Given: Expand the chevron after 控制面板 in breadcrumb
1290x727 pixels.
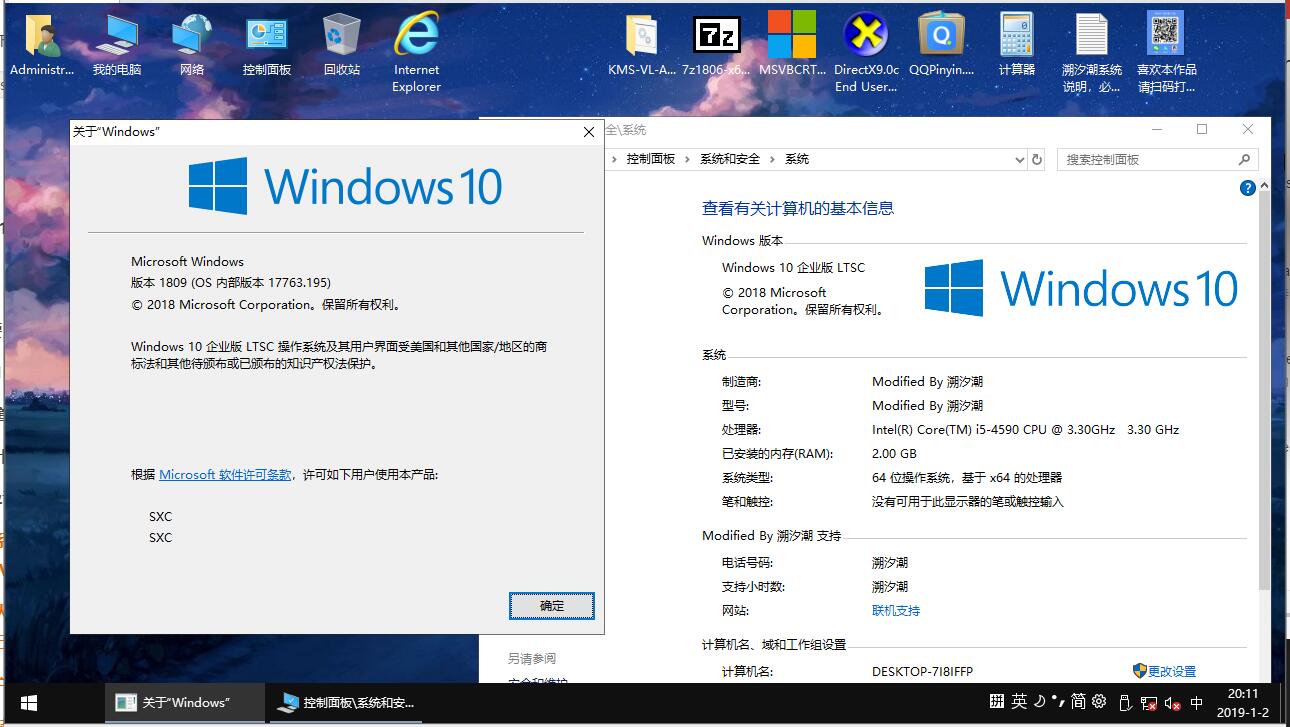Looking at the screenshot, I should point(688,160).
